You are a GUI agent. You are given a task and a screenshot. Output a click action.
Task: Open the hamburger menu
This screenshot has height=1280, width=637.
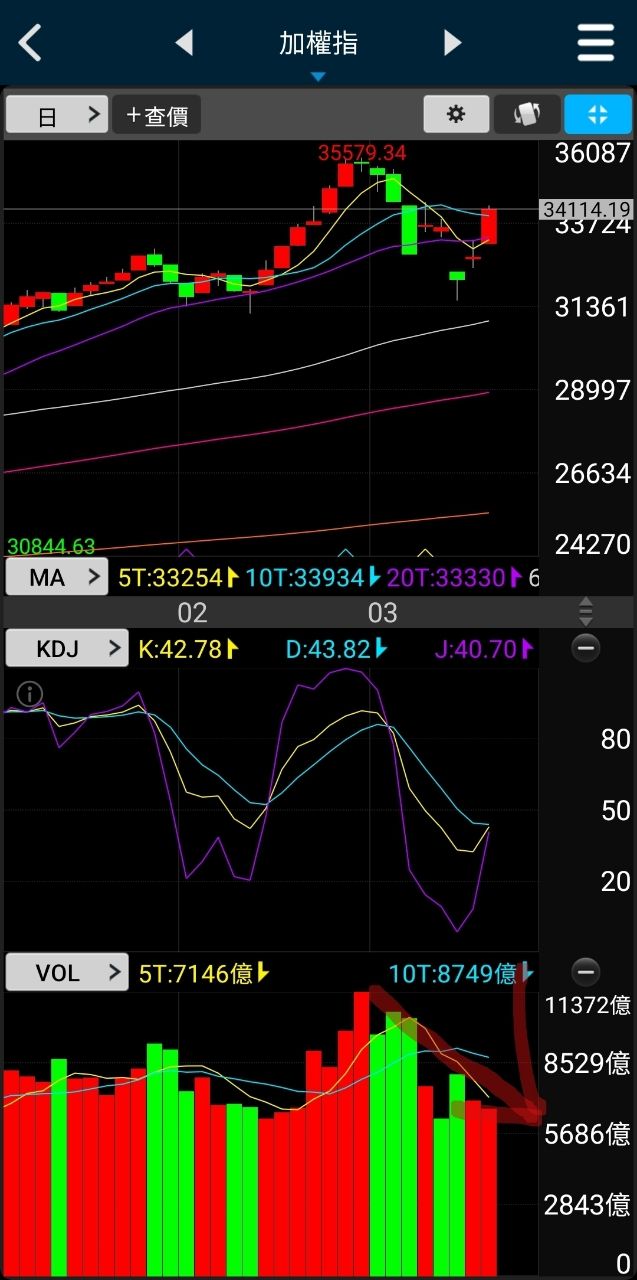pos(595,43)
